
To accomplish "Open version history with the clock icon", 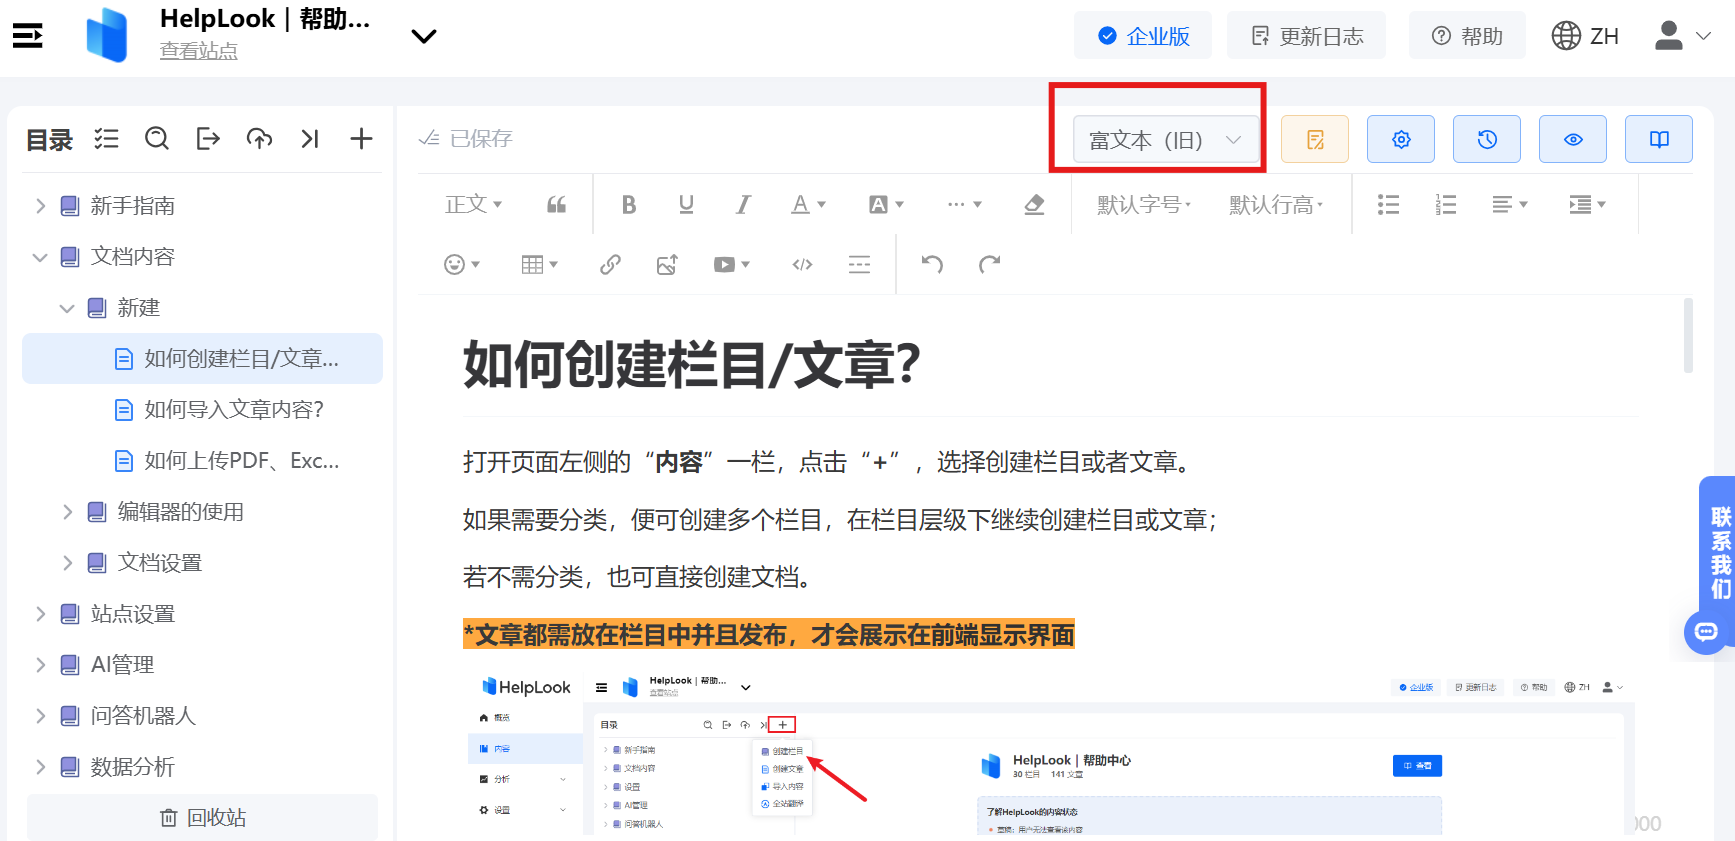I will [x=1487, y=140].
